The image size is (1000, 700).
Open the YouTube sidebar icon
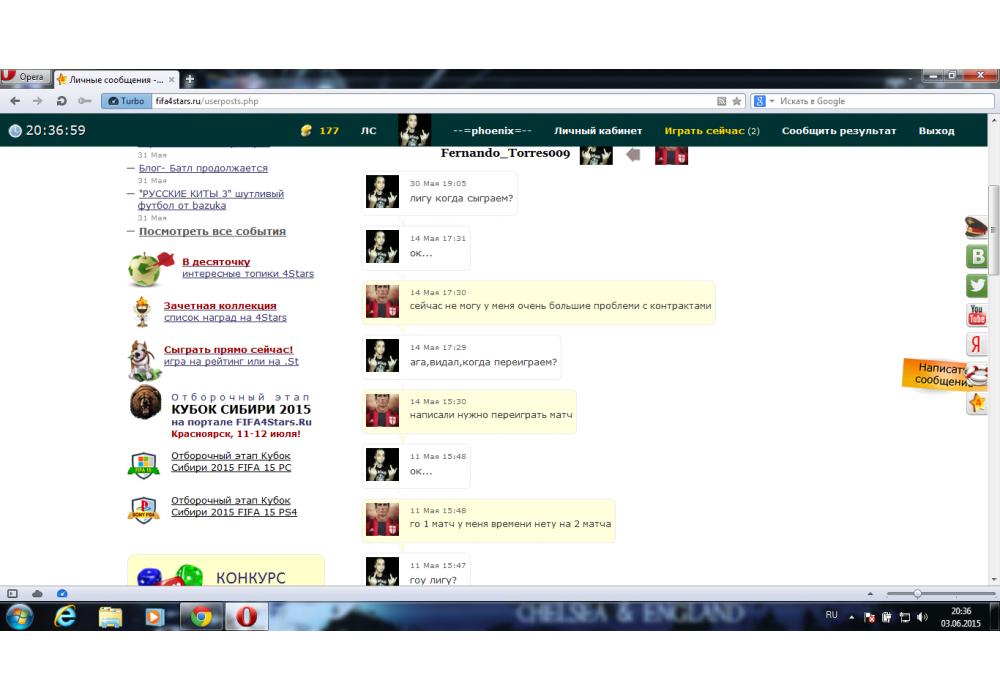click(x=977, y=315)
